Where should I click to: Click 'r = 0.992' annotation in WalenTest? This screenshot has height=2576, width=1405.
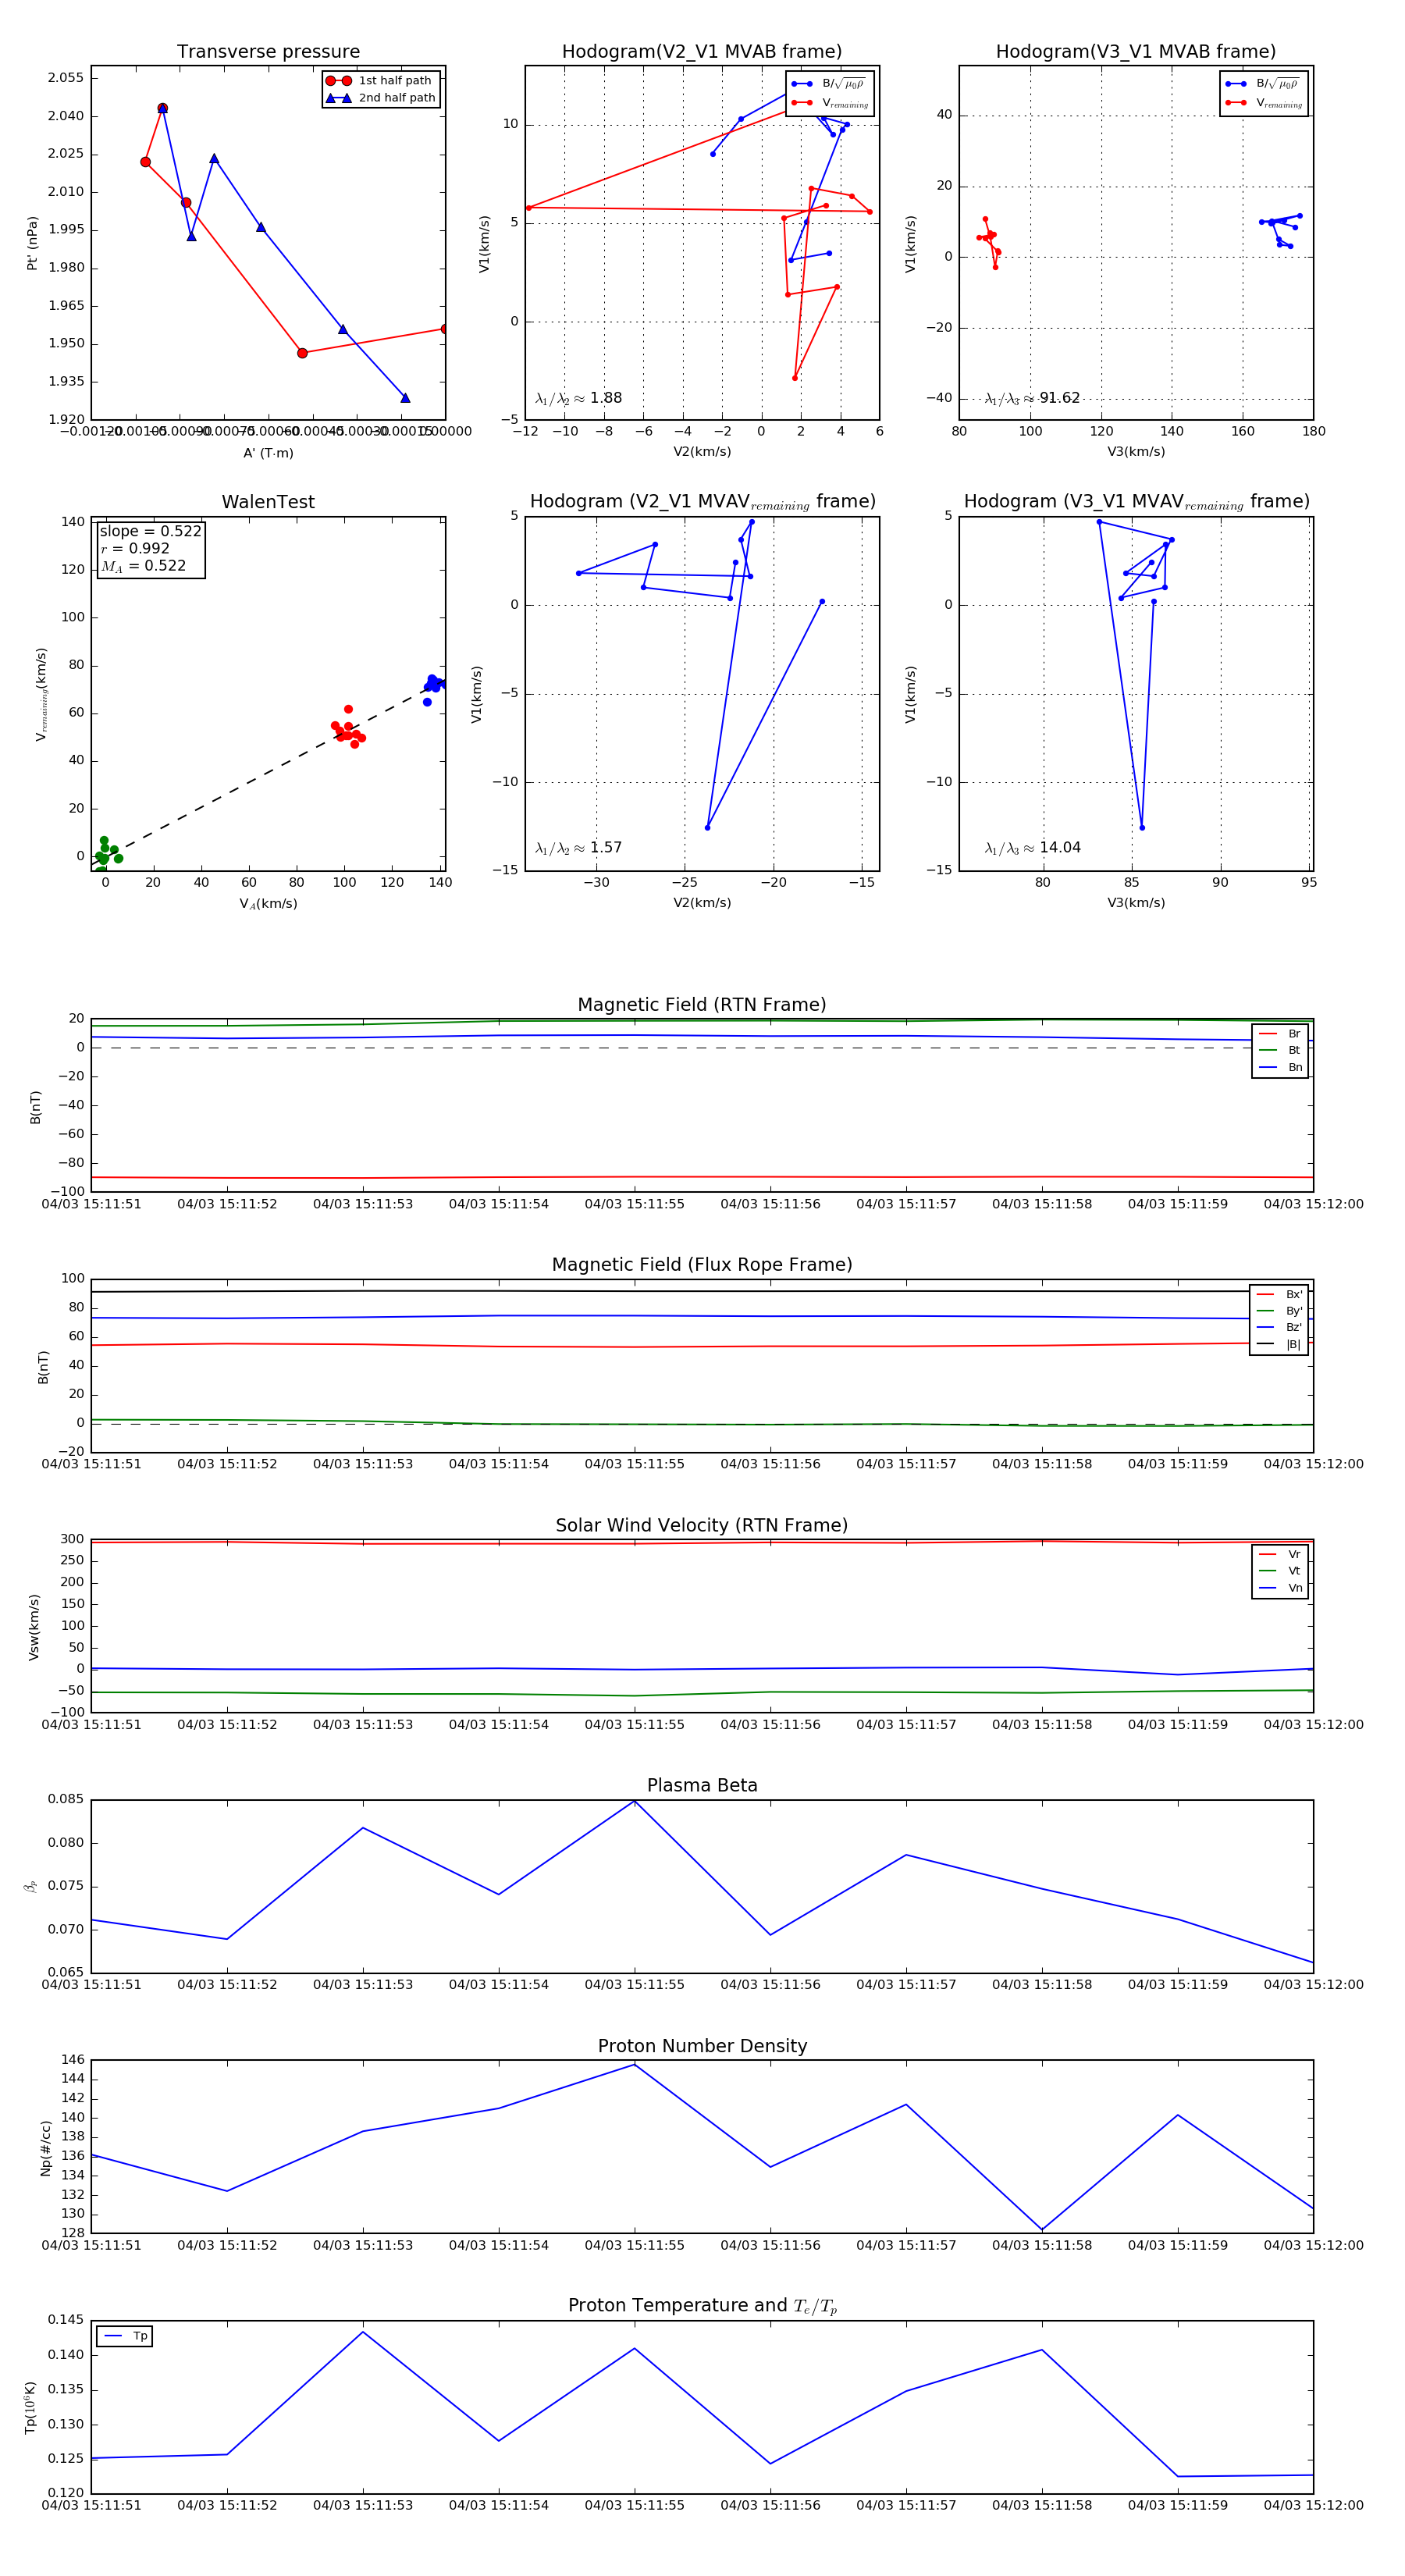(x=135, y=548)
